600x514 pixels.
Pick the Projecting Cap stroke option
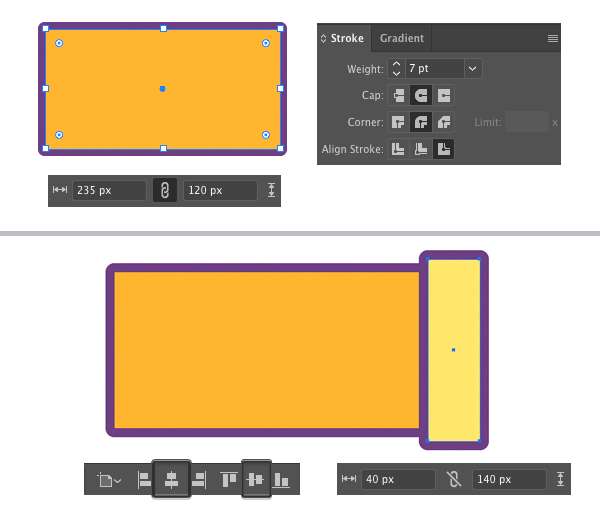[x=443, y=96]
